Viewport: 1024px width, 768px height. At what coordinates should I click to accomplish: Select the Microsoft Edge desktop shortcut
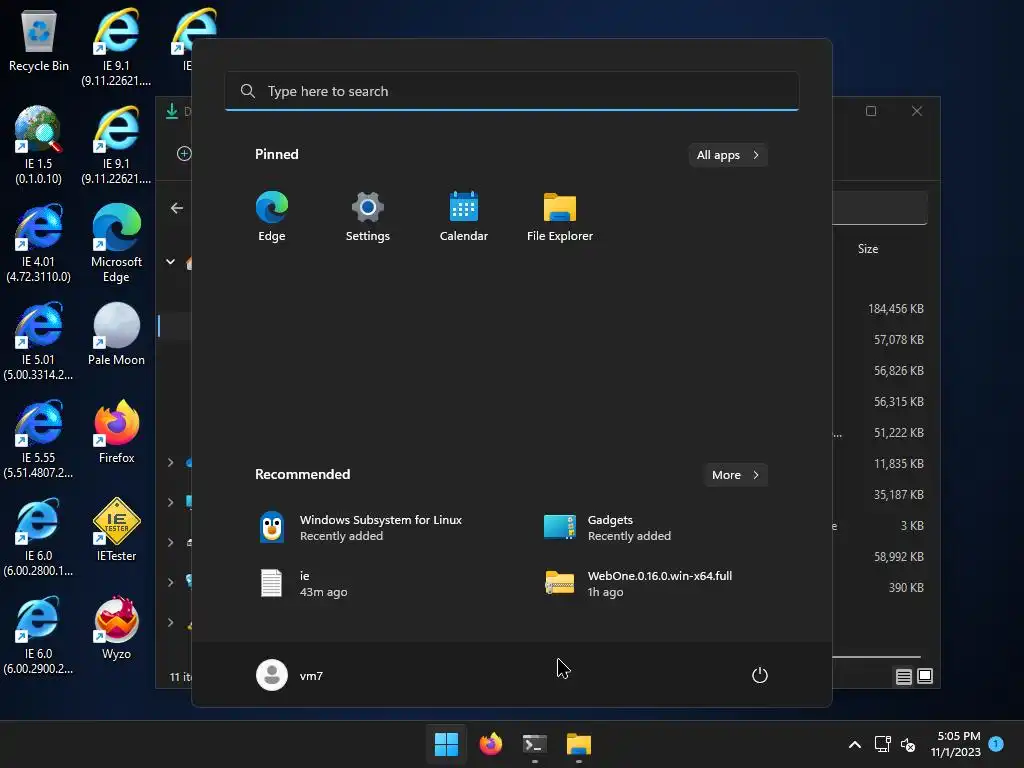[x=116, y=243]
